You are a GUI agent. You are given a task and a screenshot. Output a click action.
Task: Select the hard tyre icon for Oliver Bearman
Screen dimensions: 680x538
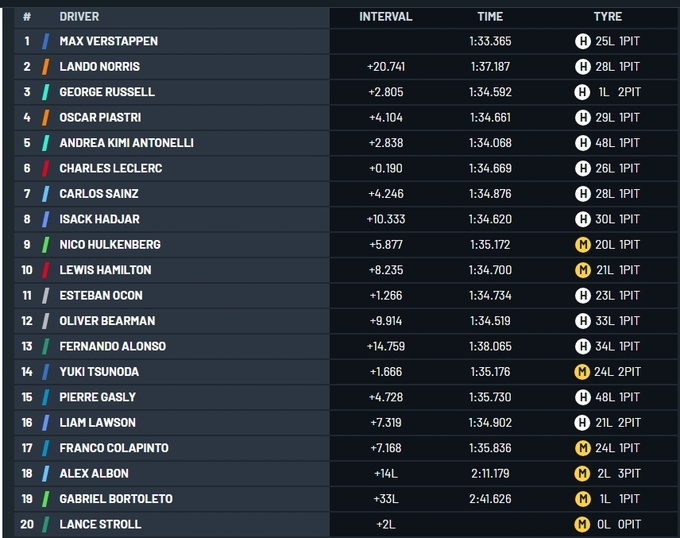coord(582,321)
